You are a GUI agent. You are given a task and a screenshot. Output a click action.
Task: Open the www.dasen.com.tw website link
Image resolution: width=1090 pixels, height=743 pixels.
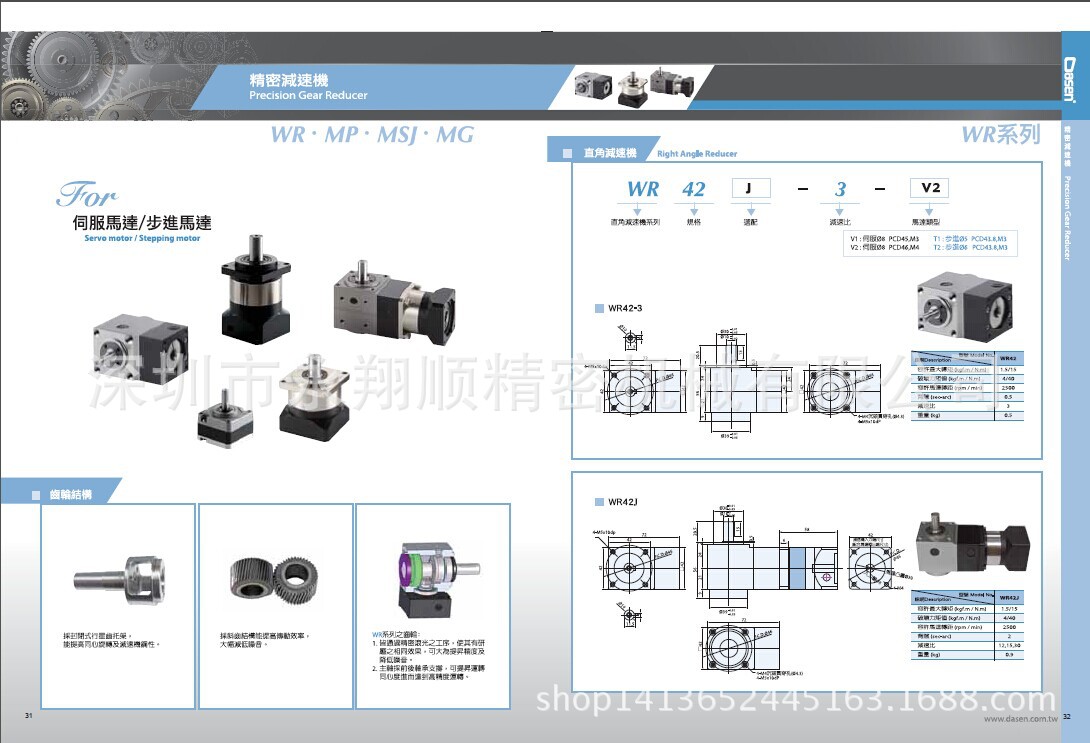[1020, 718]
